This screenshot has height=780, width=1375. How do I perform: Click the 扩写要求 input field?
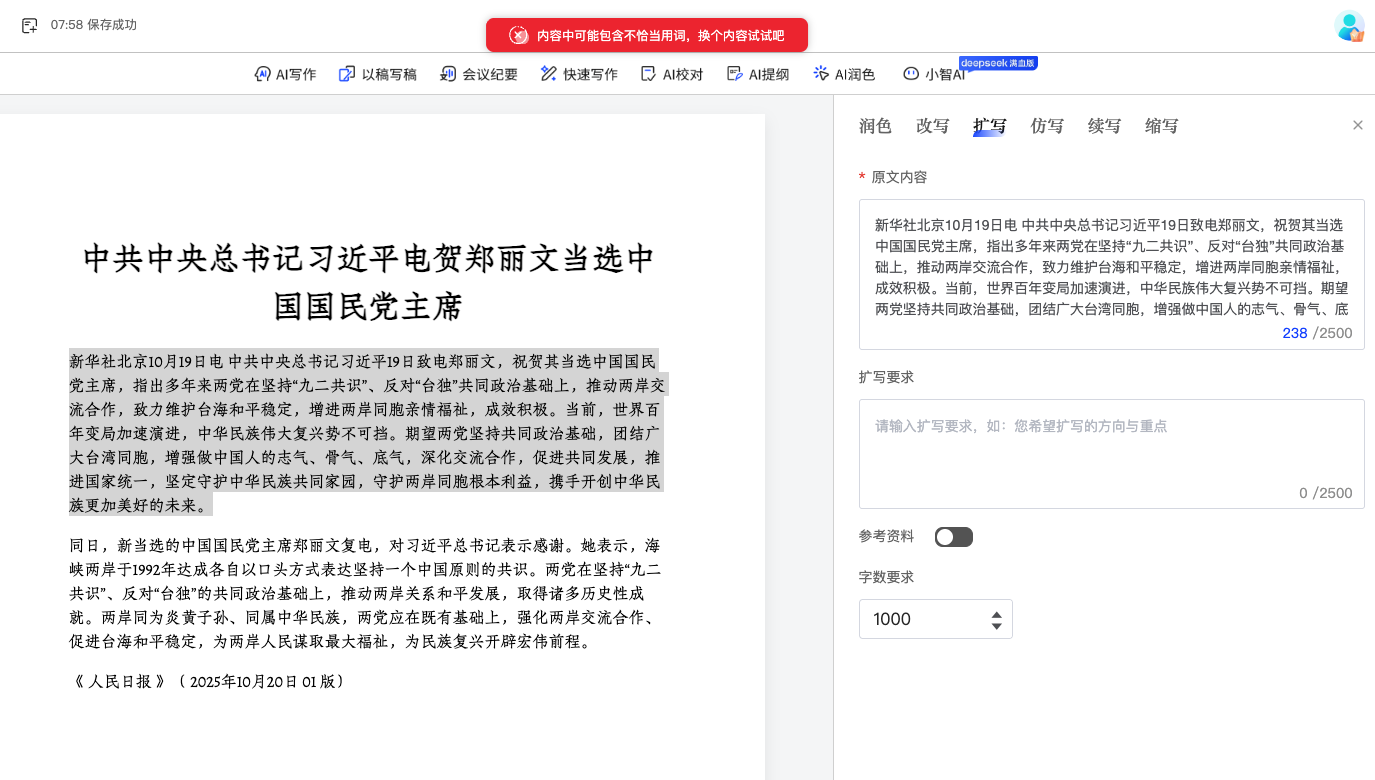click(1112, 454)
